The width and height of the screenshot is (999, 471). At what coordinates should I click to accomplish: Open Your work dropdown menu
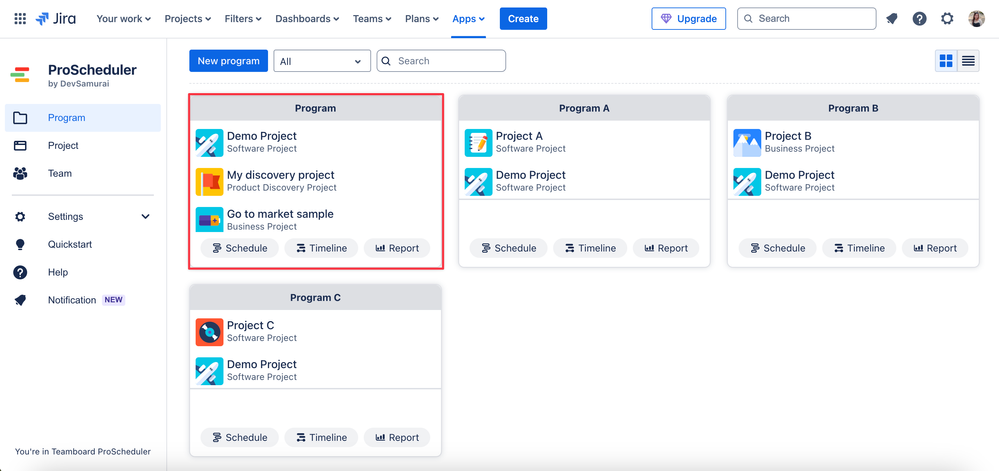tap(124, 18)
